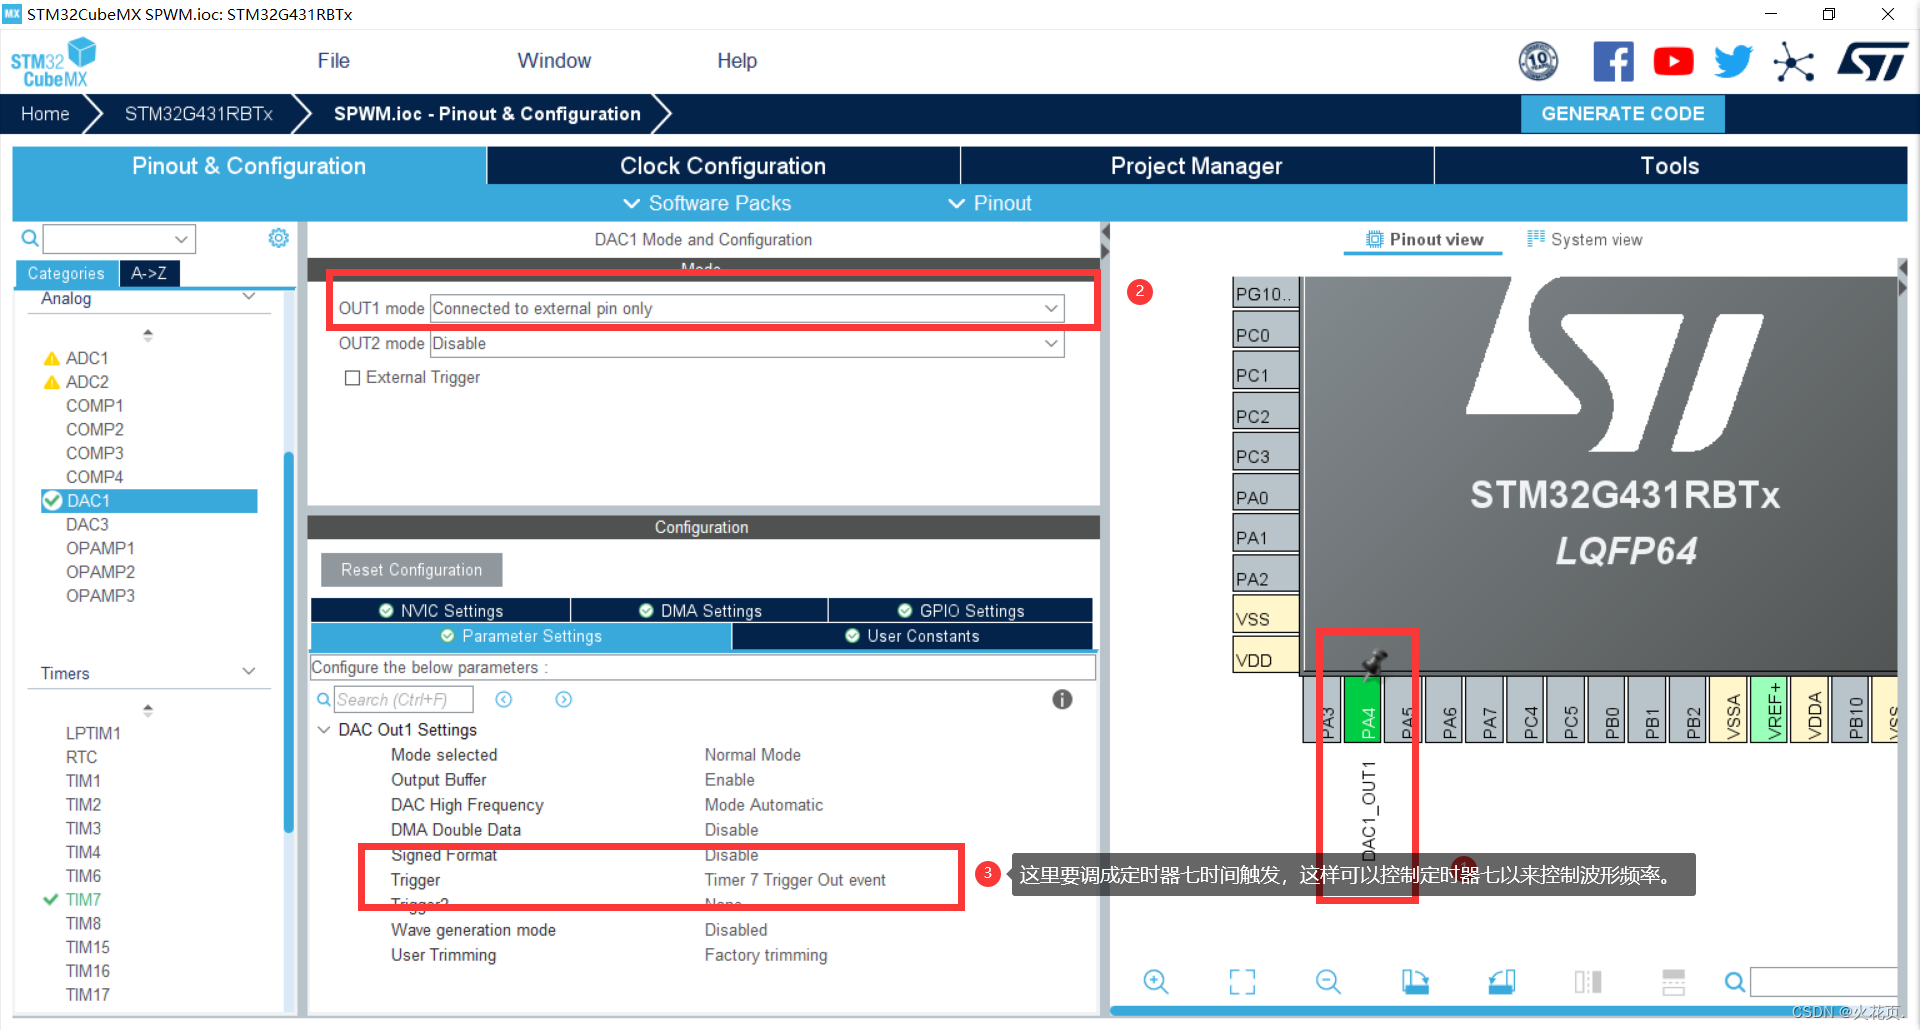Go to the Home breadcrumb

click(x=45, y=114)
